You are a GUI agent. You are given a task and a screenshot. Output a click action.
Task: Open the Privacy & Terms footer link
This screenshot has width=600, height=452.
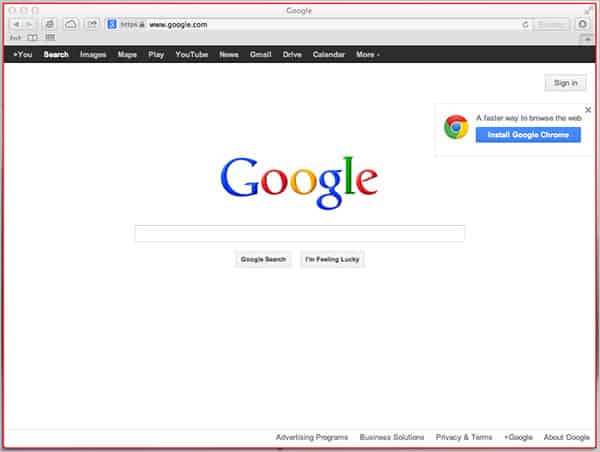[x=464, y=437]
